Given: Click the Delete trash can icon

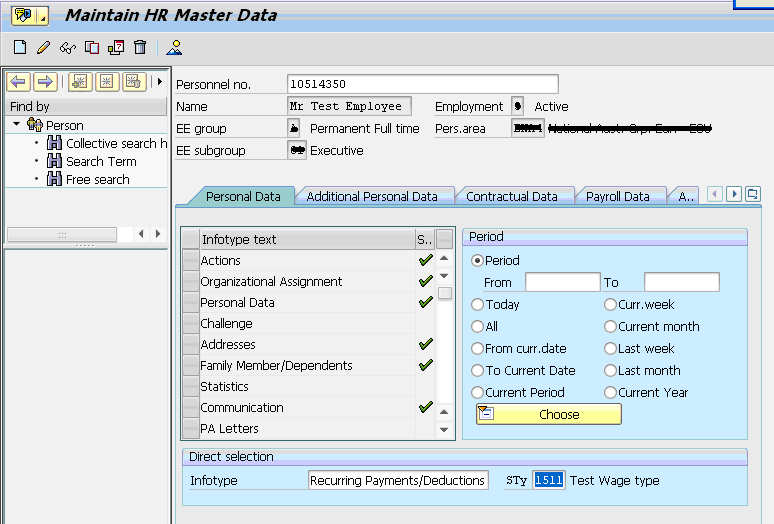Looking at the screenshot, I should [x=140, y=47].
